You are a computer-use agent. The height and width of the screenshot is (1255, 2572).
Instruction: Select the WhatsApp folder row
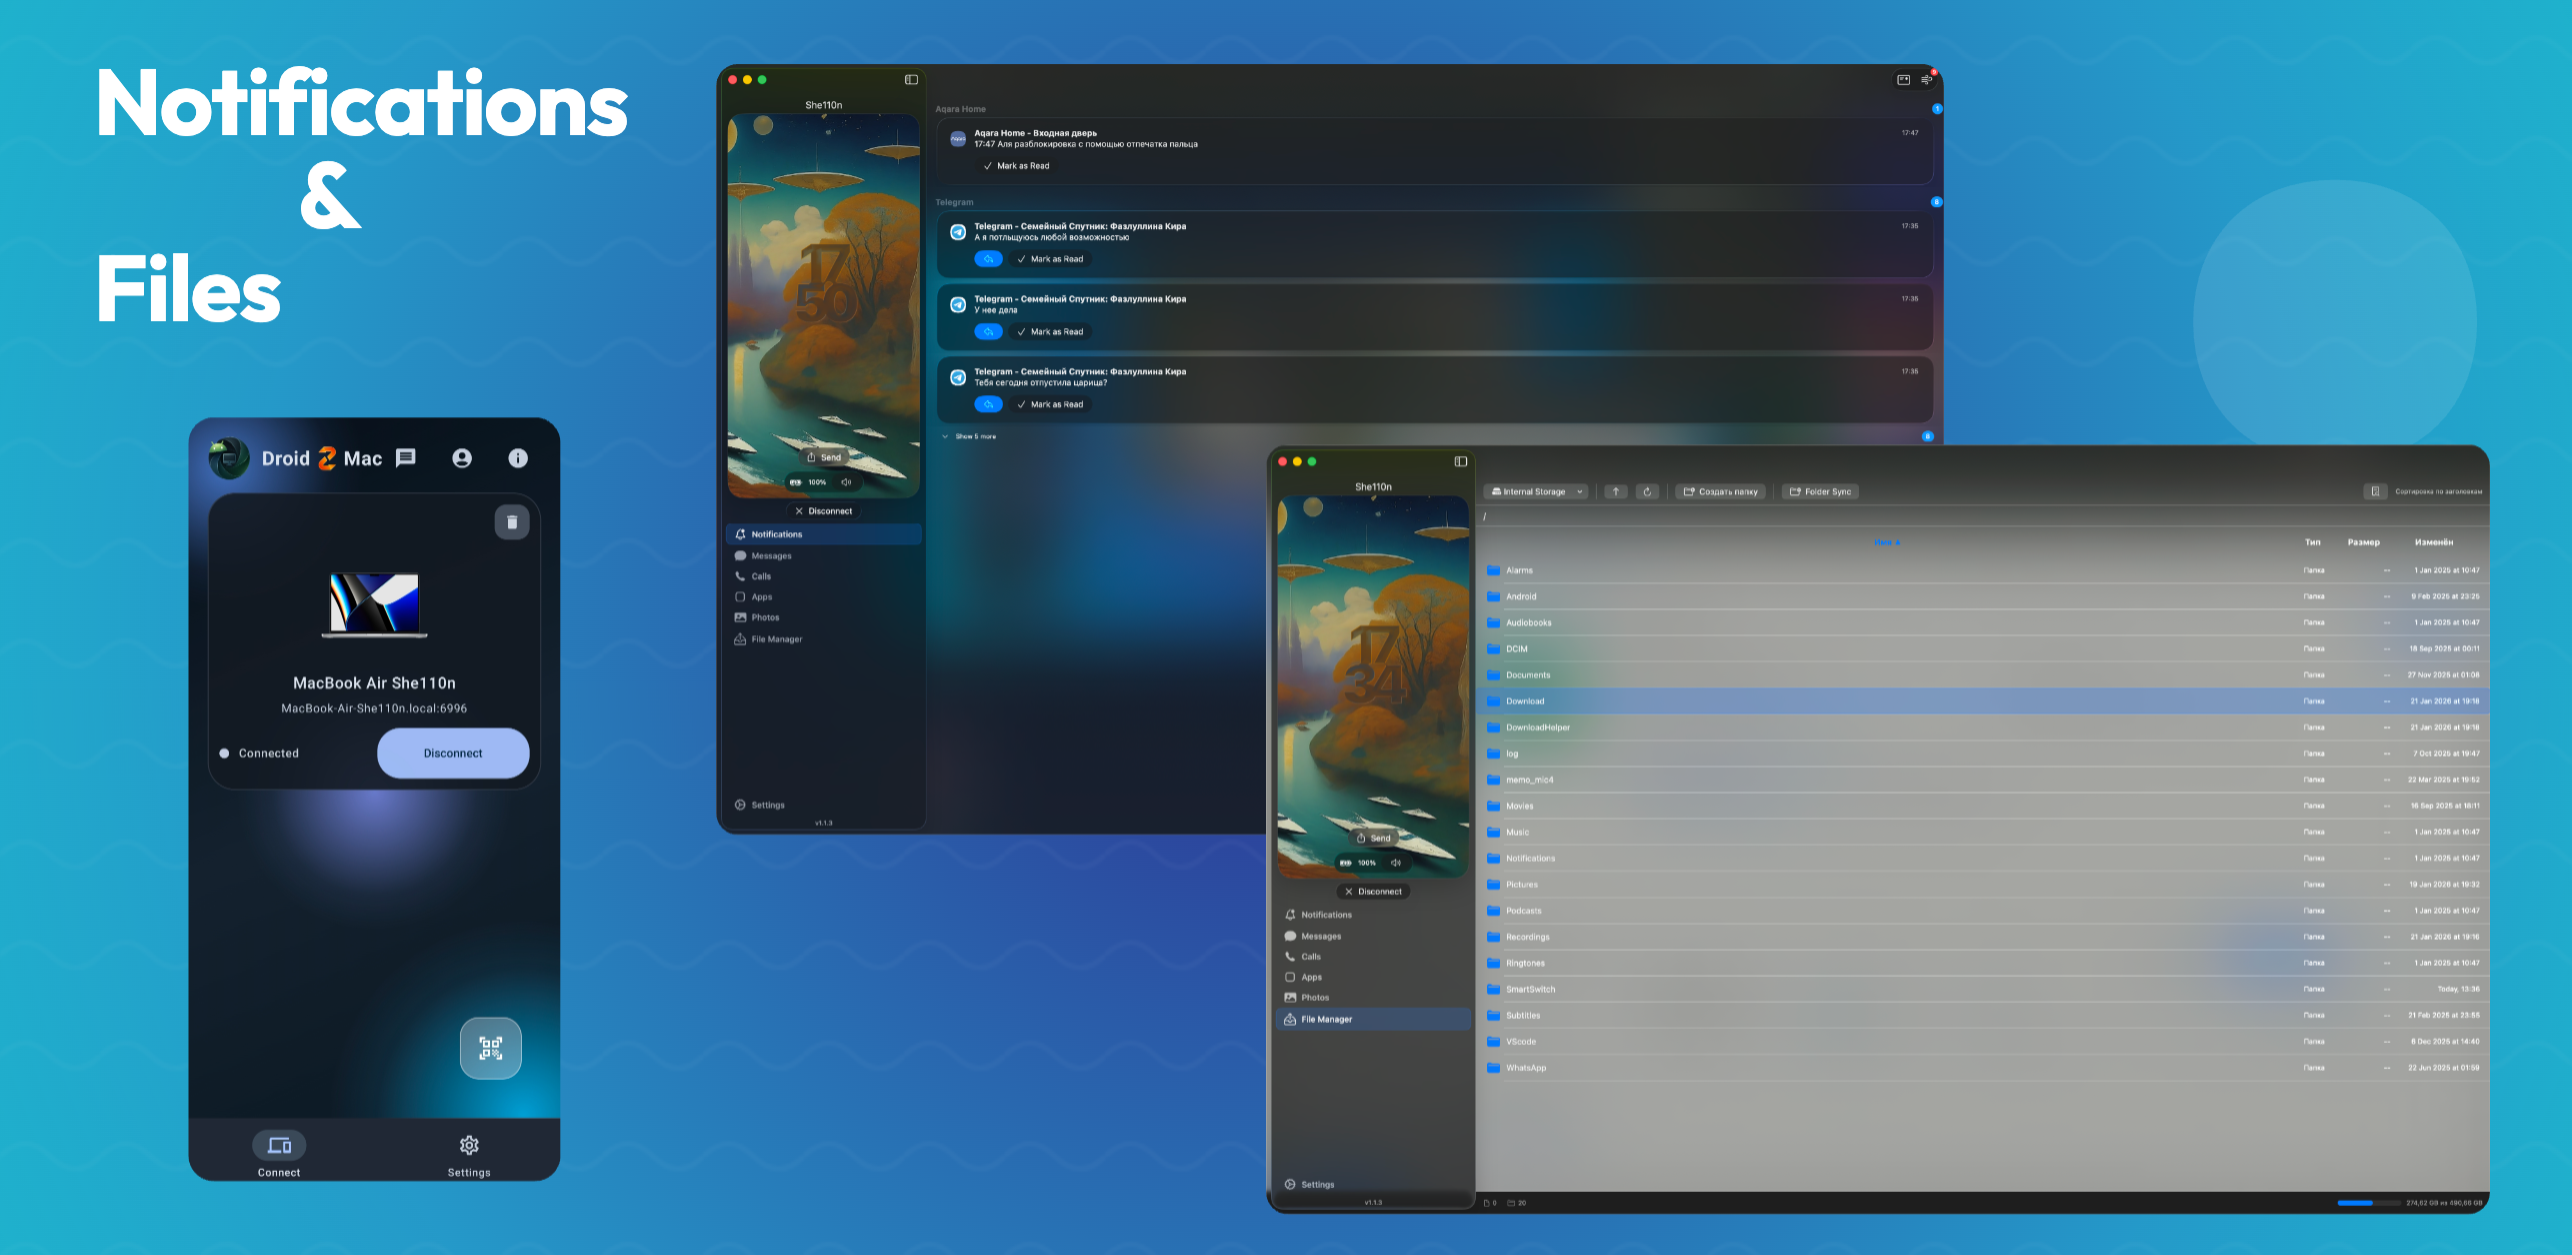pos(1983,1068)
